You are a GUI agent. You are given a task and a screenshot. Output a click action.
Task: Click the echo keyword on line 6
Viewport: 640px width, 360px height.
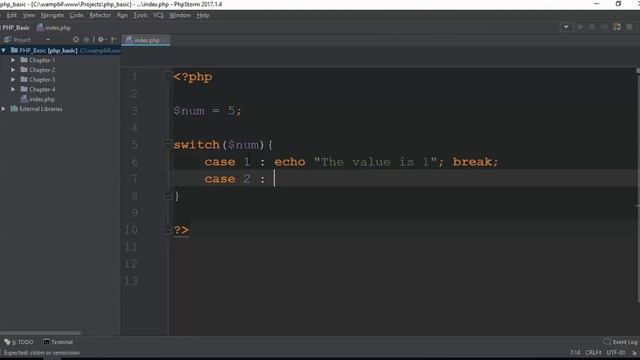(289, 162)
